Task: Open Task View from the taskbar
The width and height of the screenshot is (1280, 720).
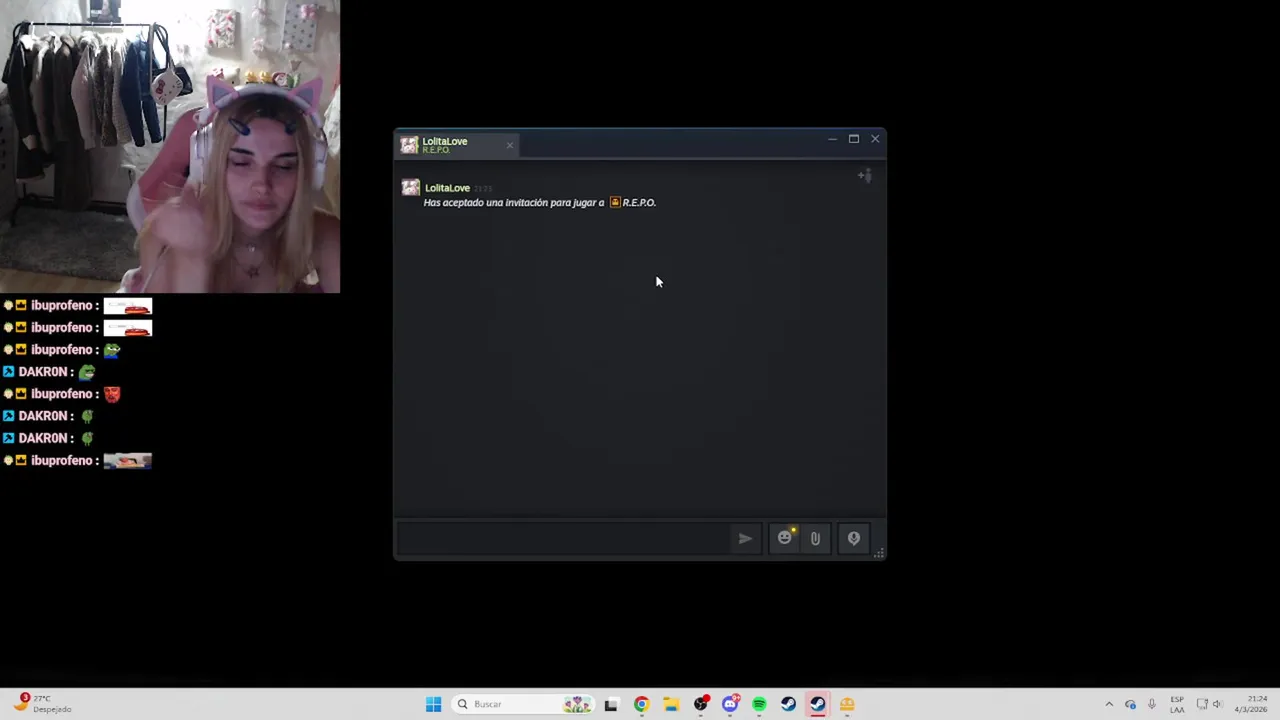Action: (611, 704)
